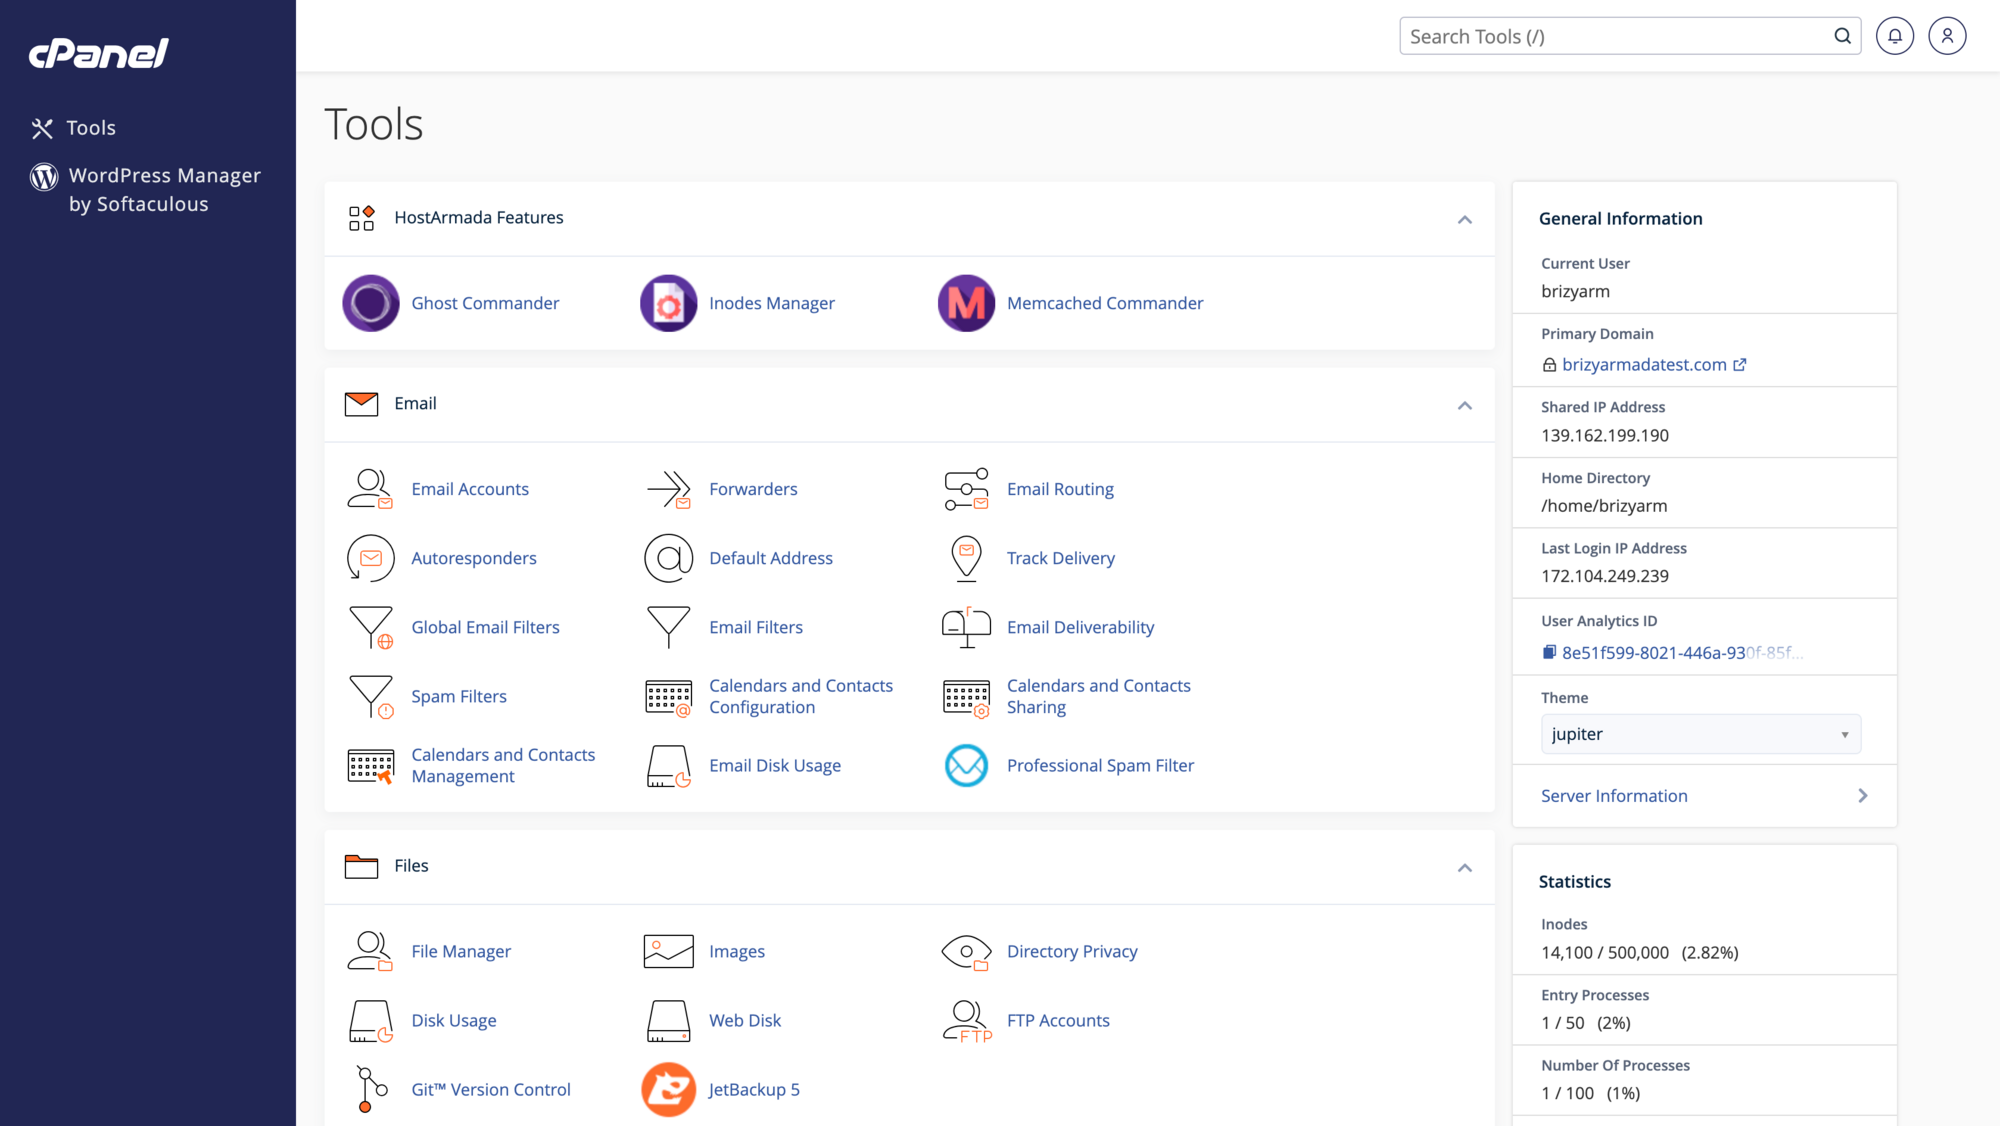
Task: Click the JetBackup 5 icon
Action: pos(668,1089)
